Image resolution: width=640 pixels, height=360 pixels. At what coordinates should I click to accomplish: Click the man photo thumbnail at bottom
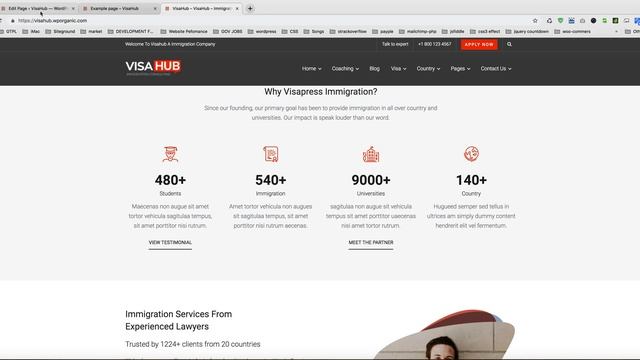(x=443, y=334)
